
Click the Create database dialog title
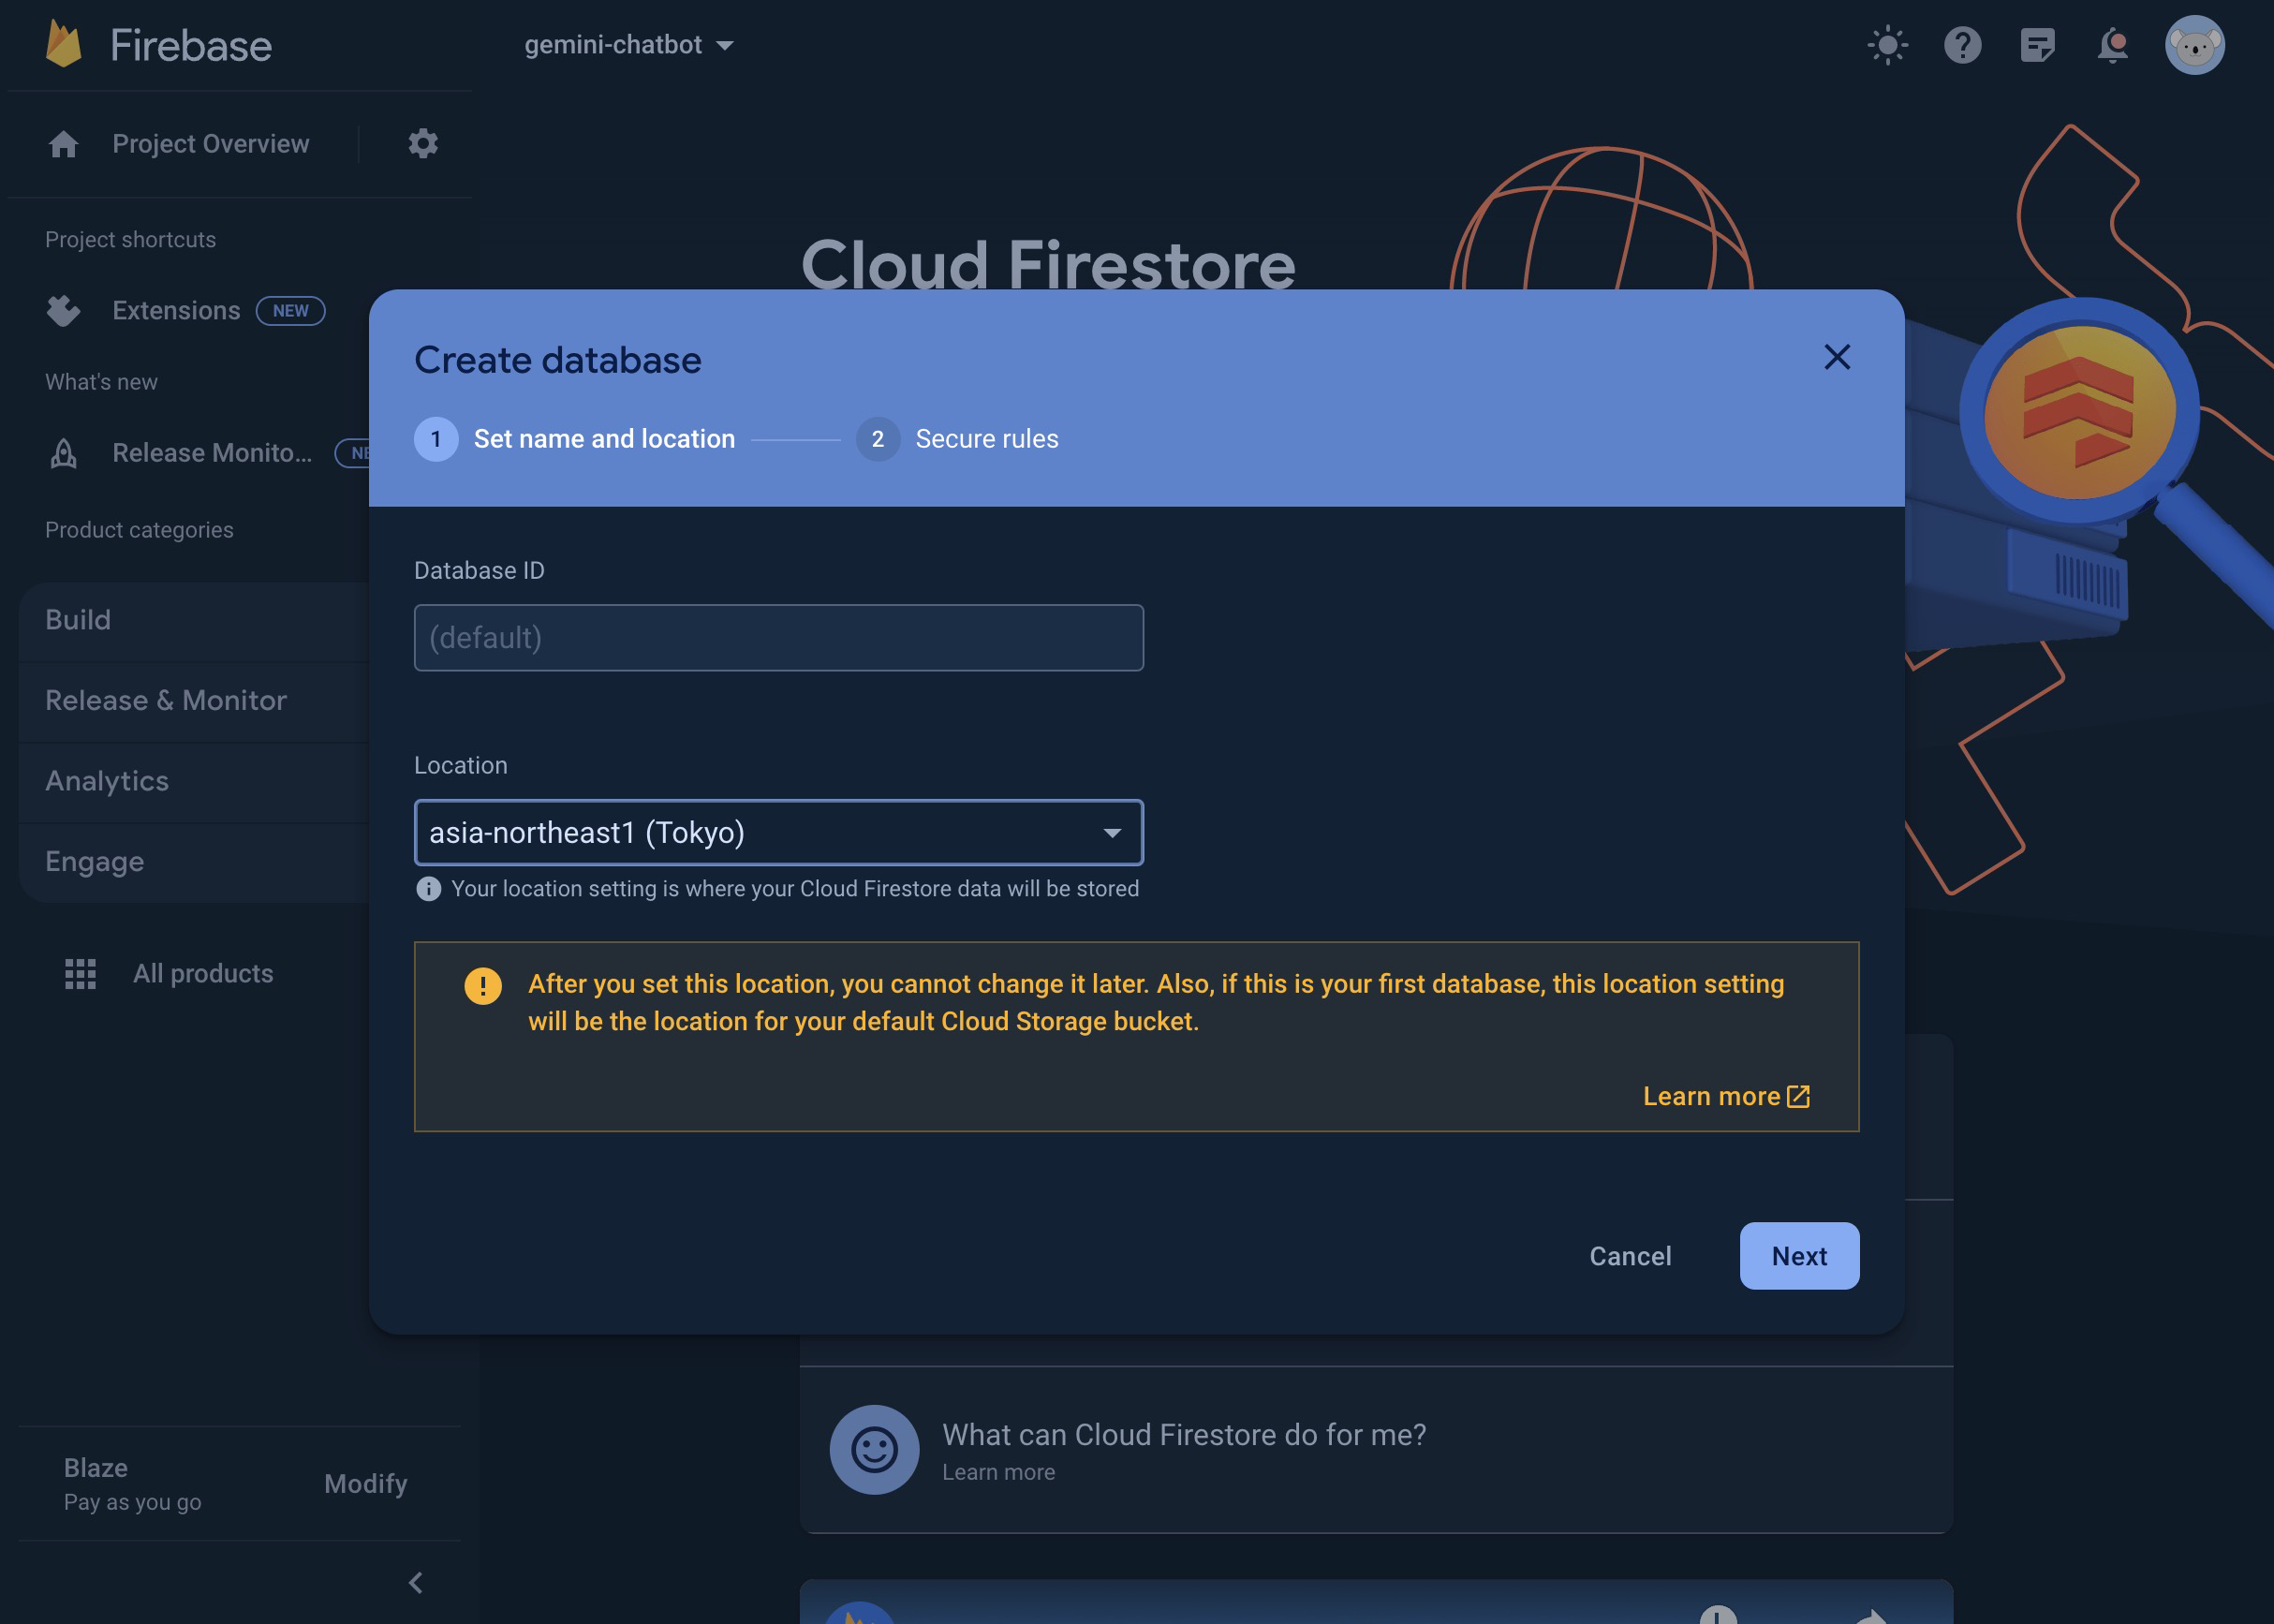[558, 360]
